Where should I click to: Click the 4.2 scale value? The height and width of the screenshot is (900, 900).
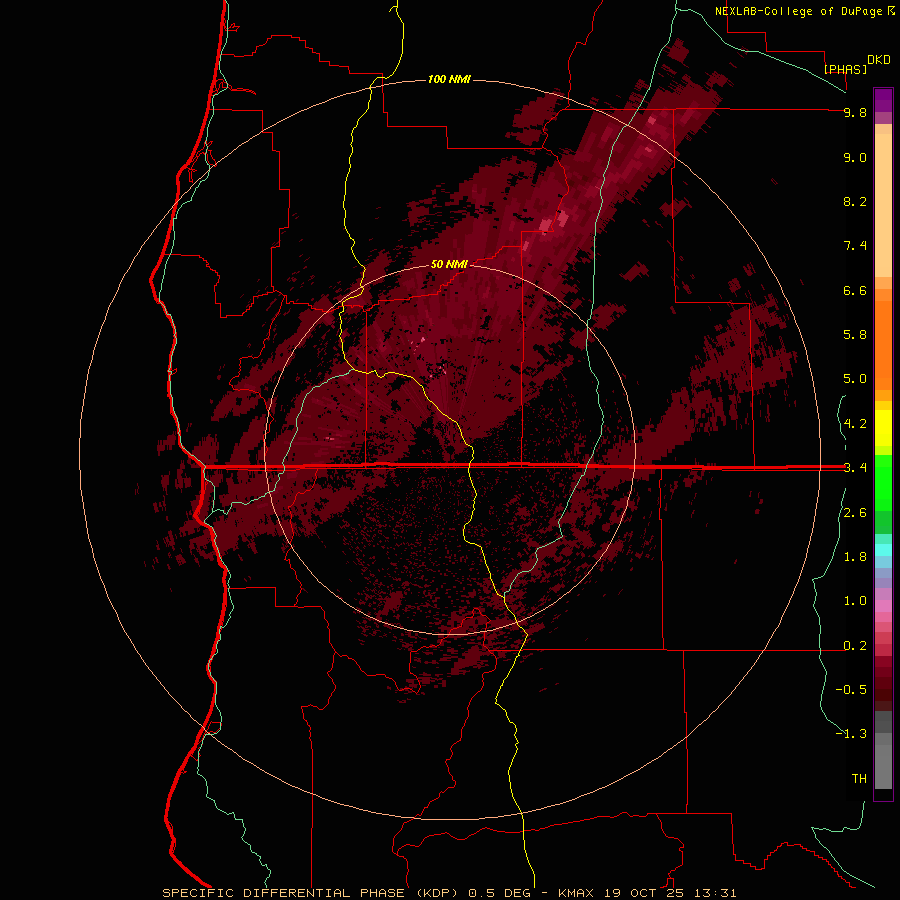tap(855, 424)
